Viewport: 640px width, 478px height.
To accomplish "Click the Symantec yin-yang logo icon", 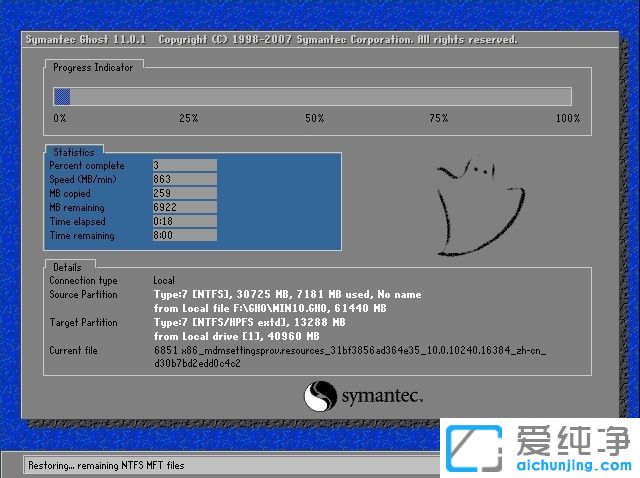I will [320, 396].
